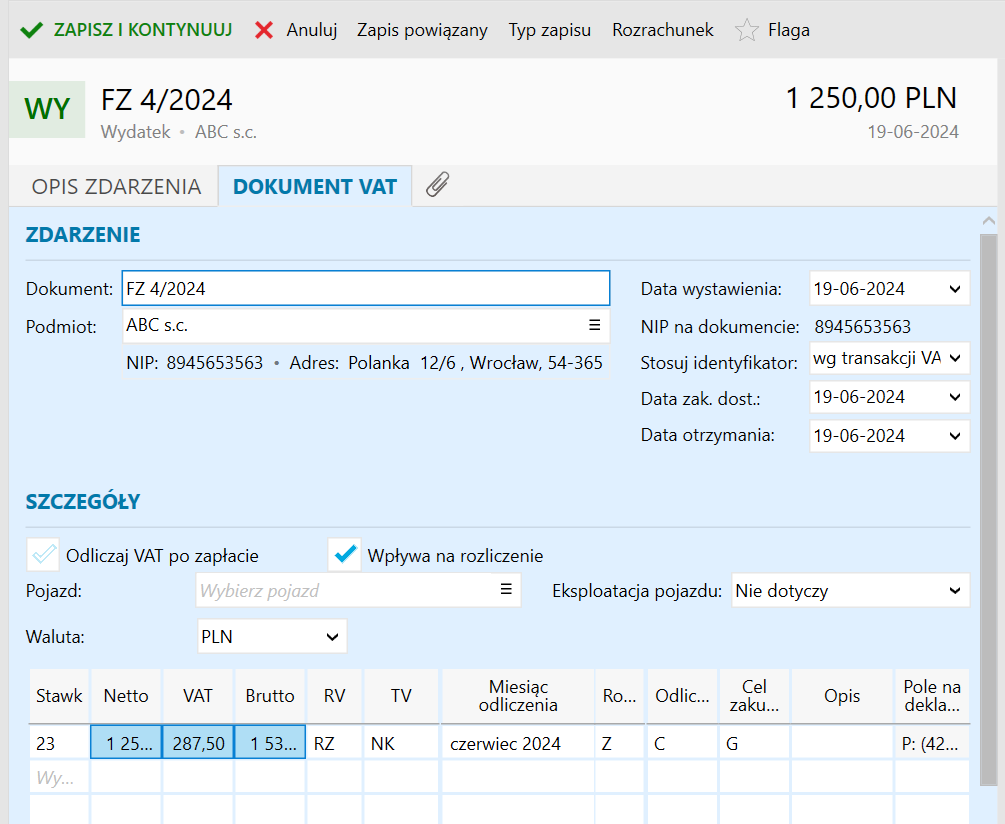The height and width of the screenshot is (824, 1005).
Task: Expand the Stosuj identyfikator dropdown
Action: [x=953, y=358]
